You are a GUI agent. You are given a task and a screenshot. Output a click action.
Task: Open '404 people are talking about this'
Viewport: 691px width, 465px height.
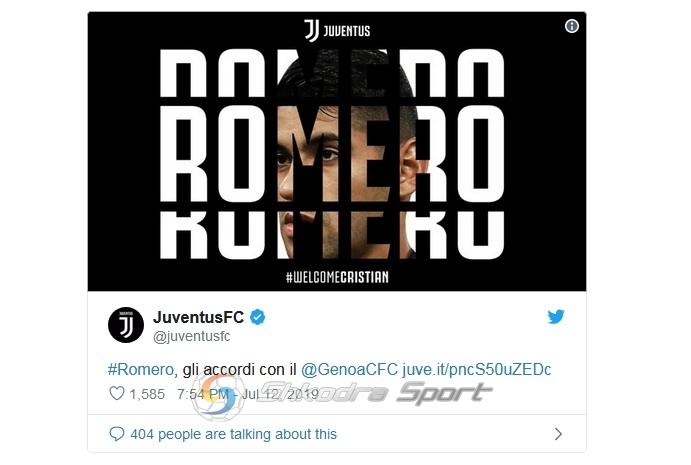pyautogui.click(x=234, y=434)
